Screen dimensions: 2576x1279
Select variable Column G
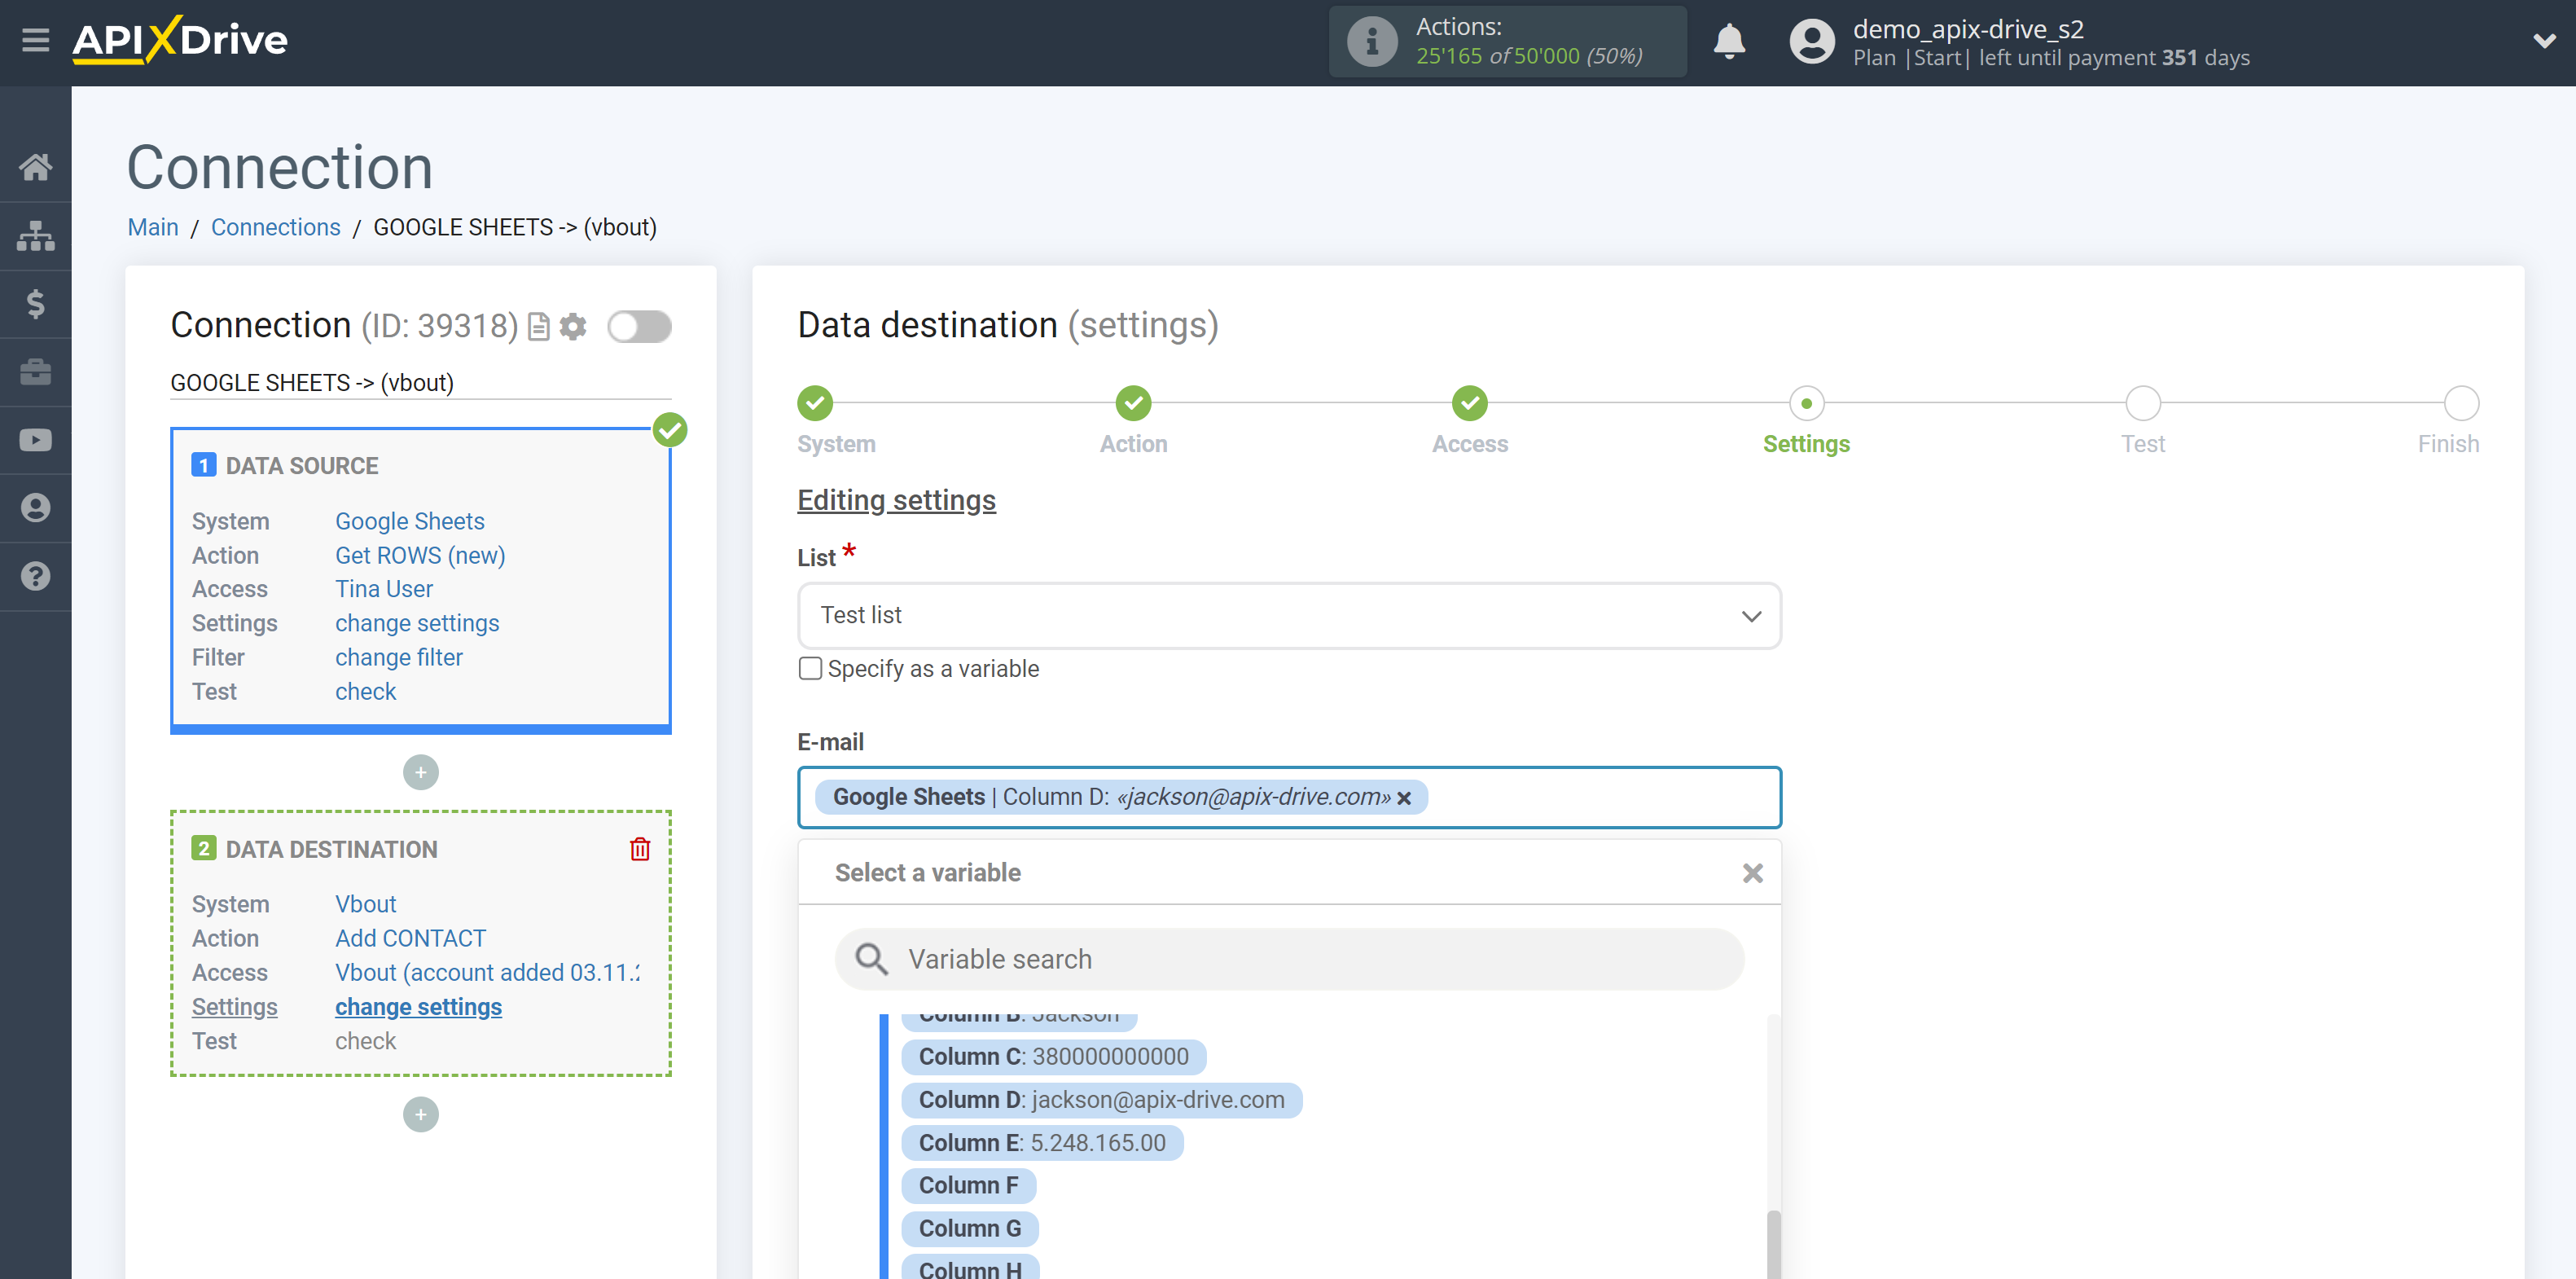(x=970, y=1228)
